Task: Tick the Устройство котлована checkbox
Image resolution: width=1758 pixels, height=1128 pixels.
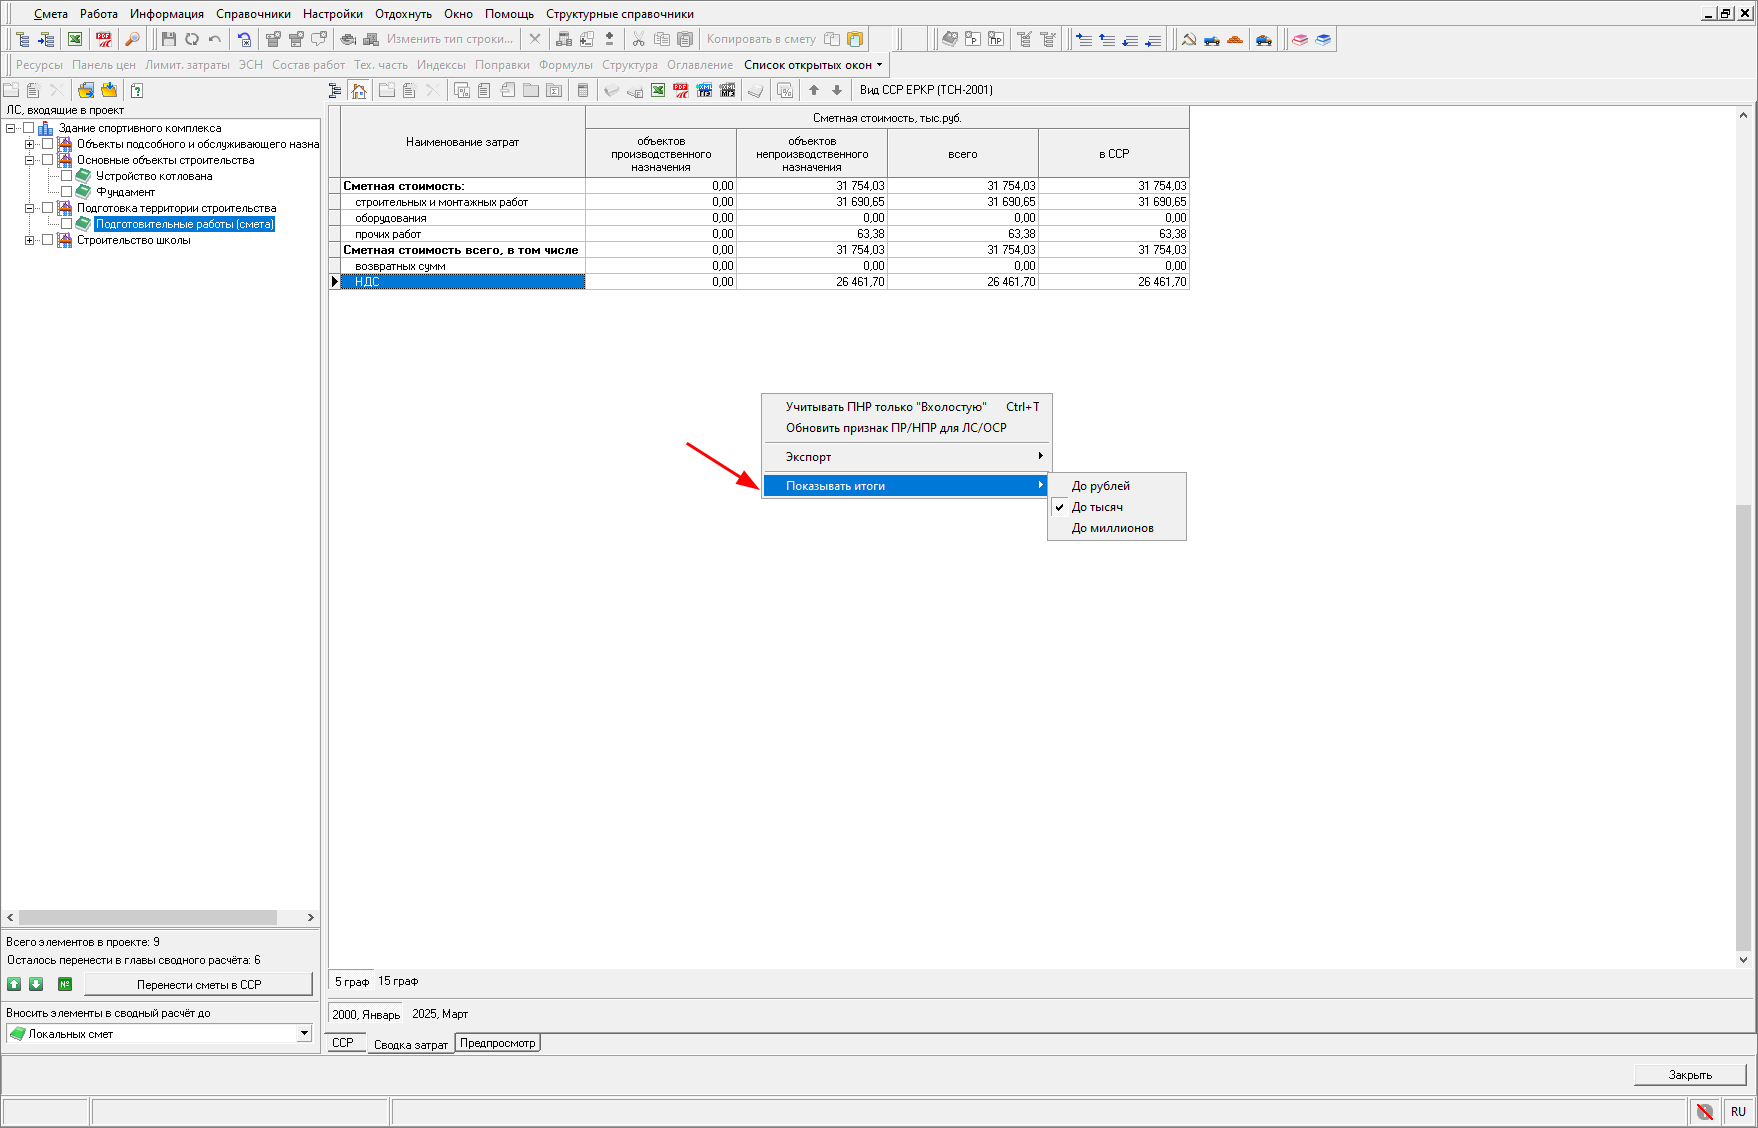Action: [x=67, y=176]
